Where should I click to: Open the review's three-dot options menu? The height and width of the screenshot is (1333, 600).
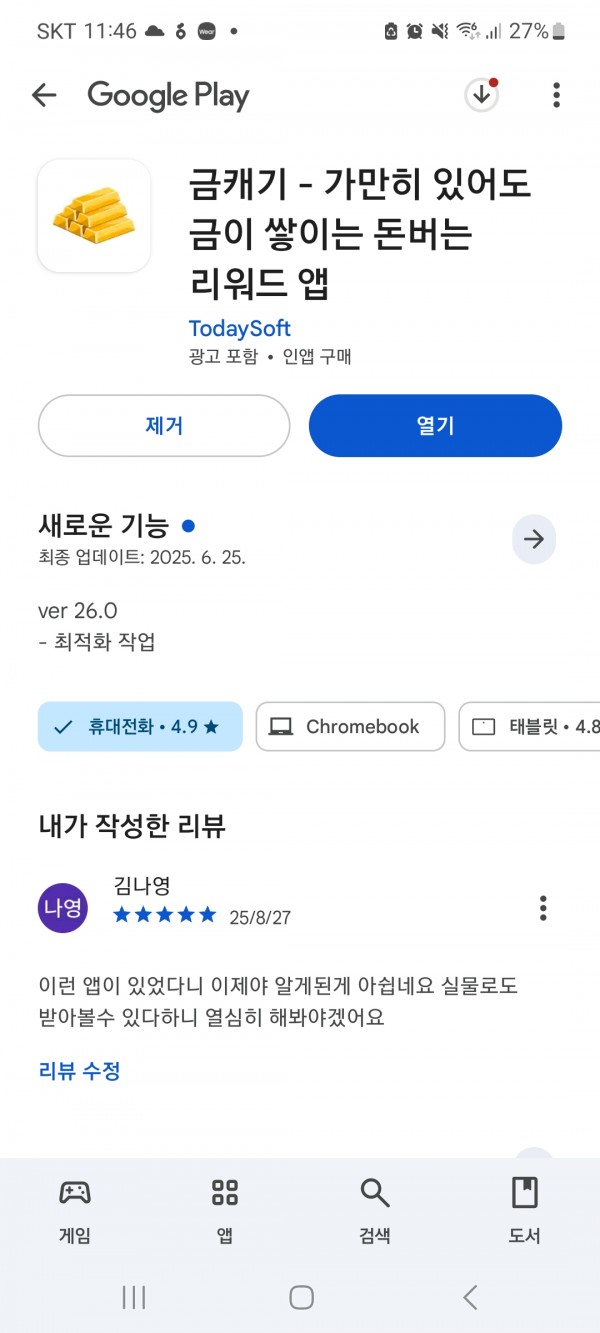543,908
